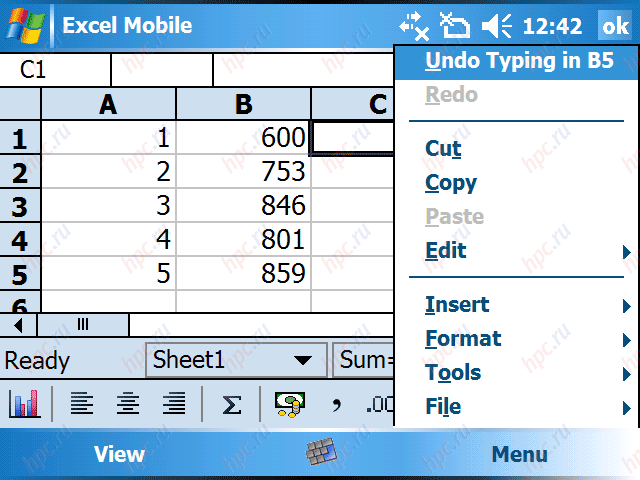Select cell A4 with value 4
The image size is (640, 480).
(109, 239)
